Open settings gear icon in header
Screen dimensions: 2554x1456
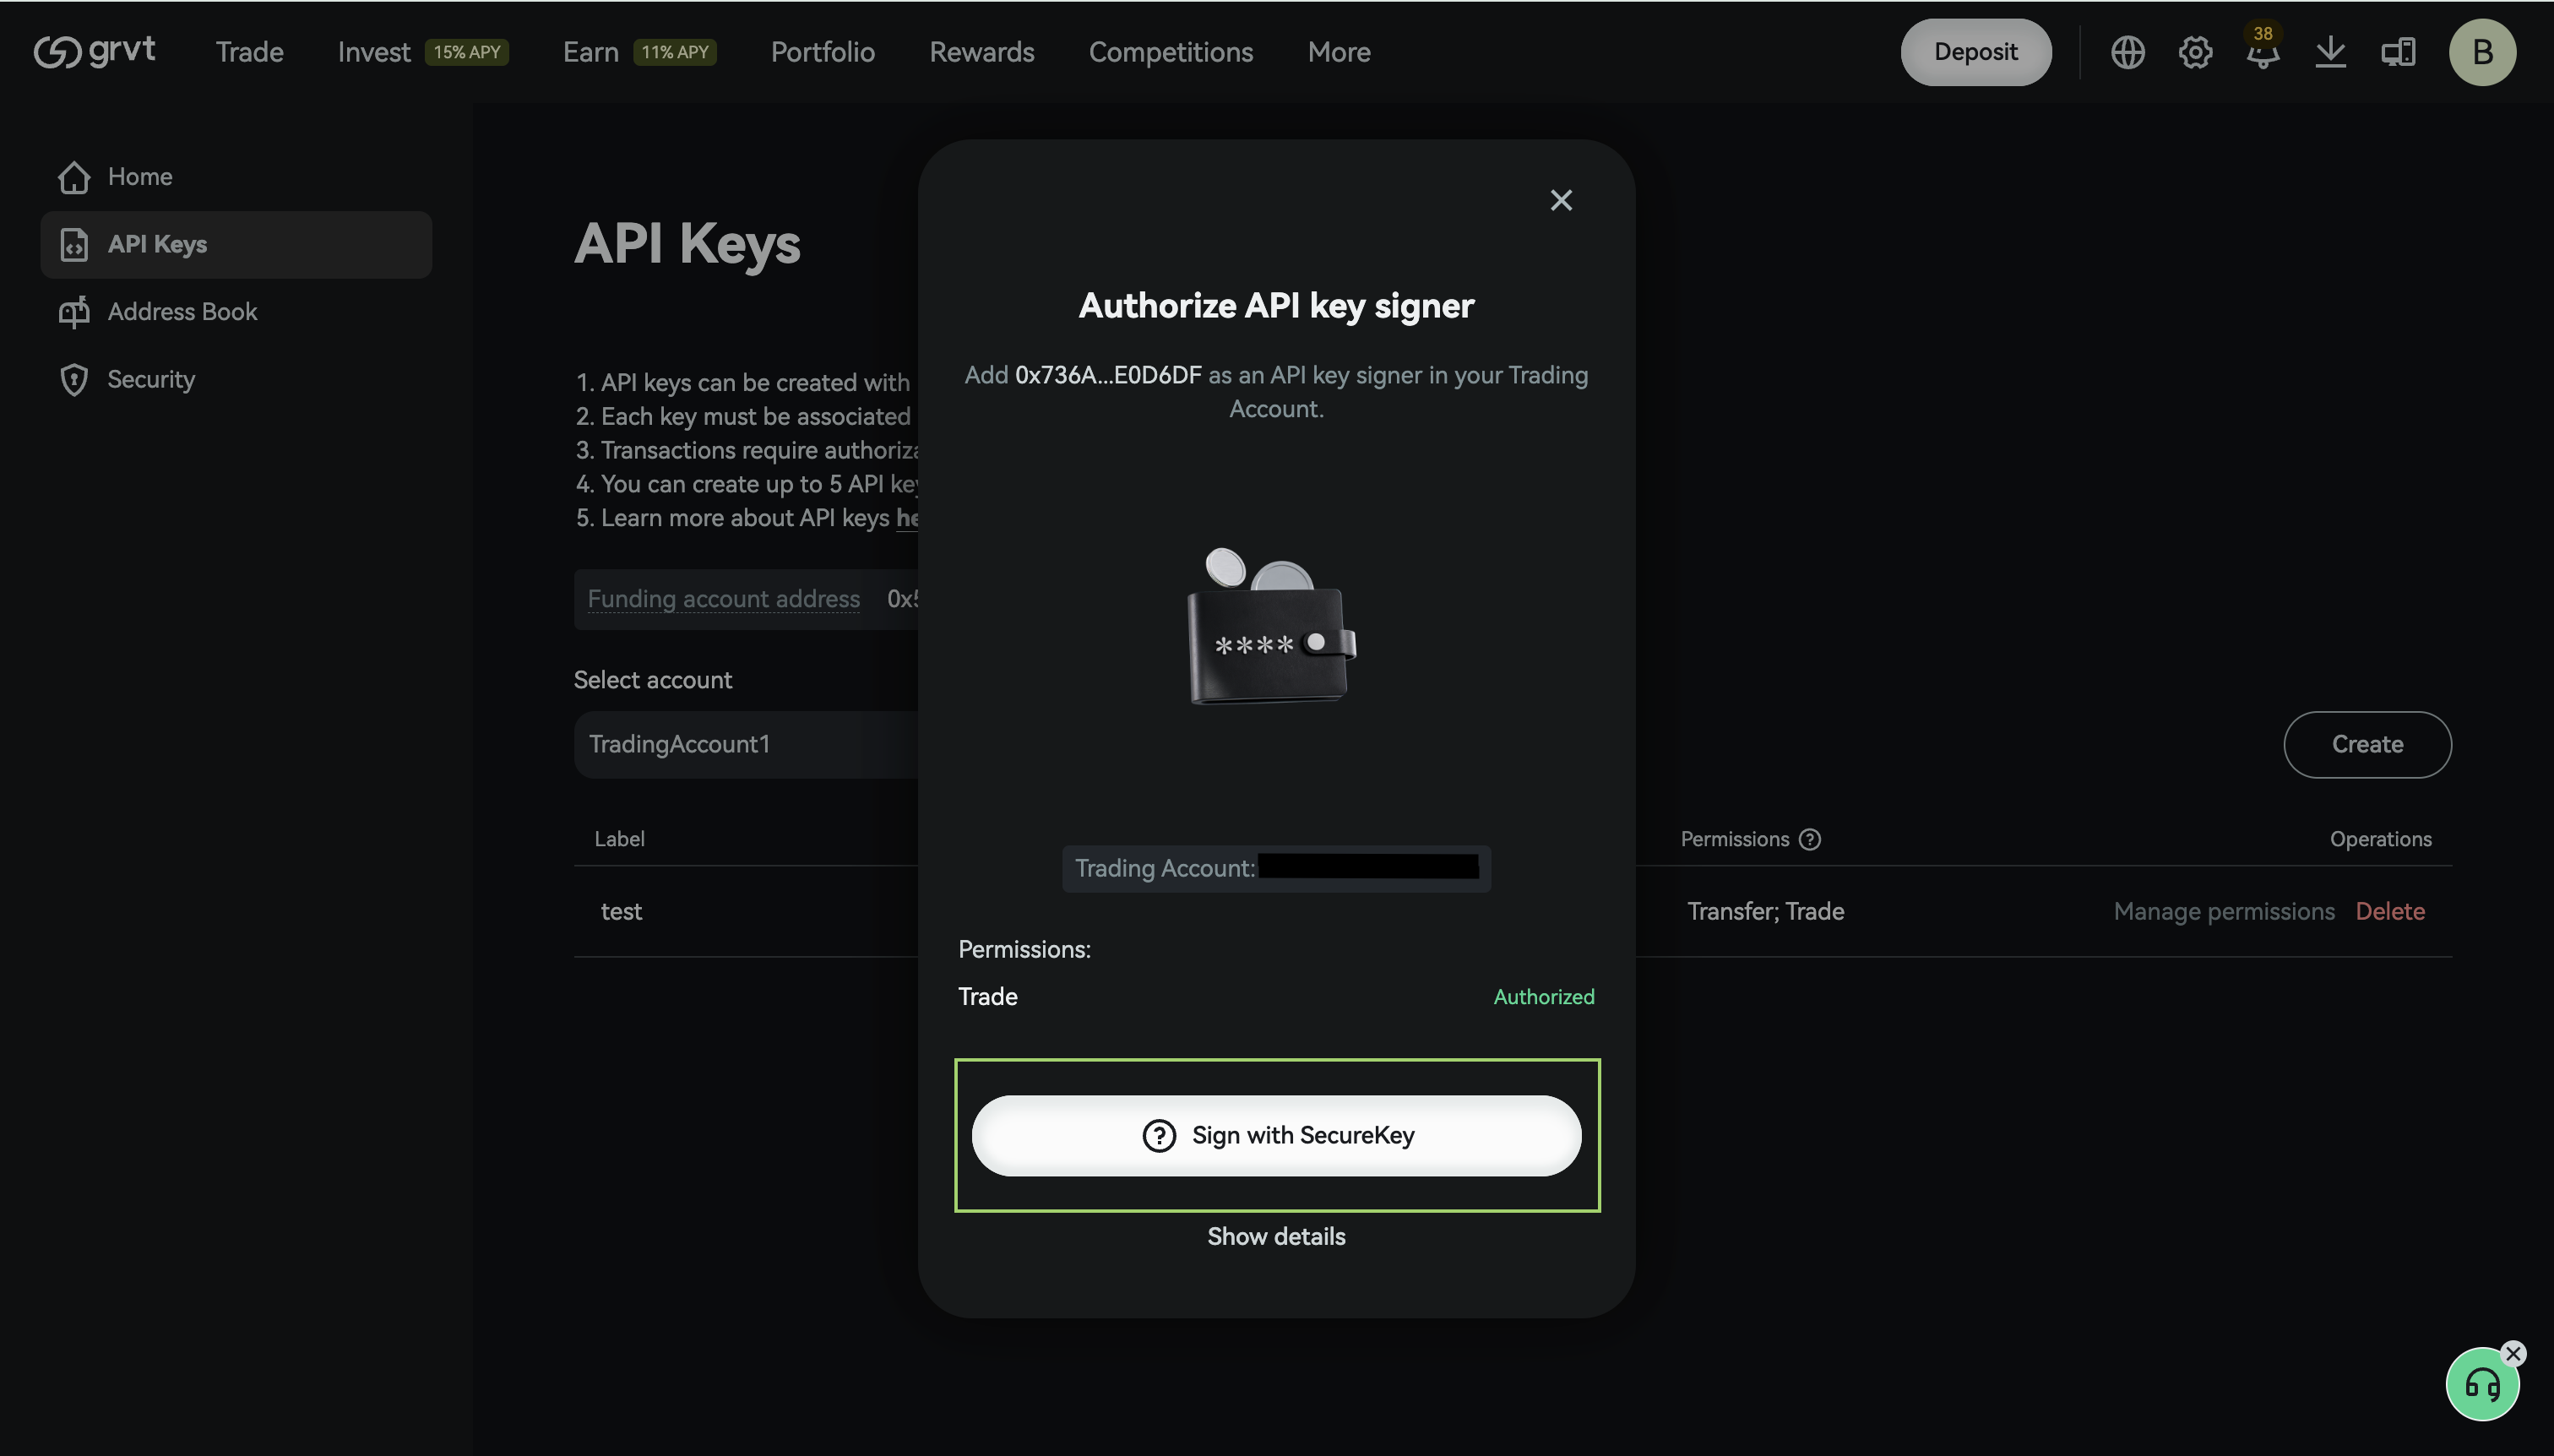[2195, 52]
